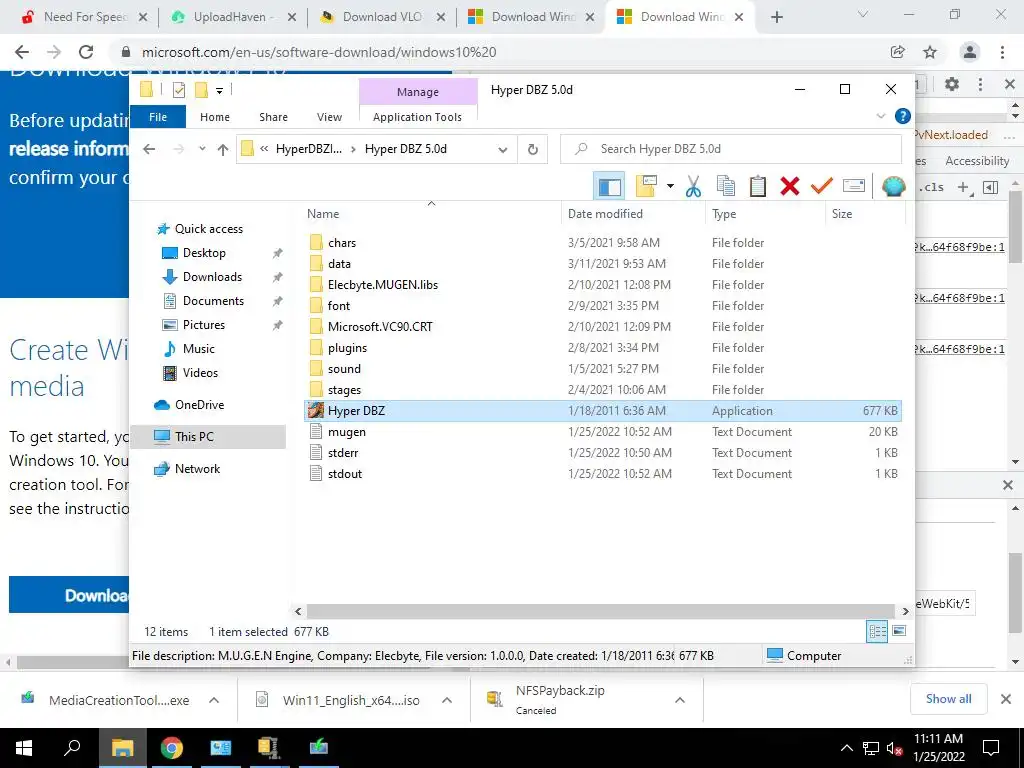Switch to details view layout icon

tap(877, 631)
